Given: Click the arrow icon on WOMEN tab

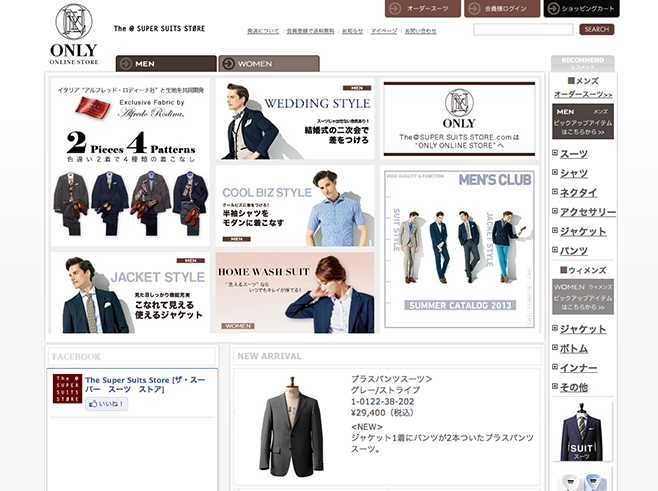Looking at the screenshot, I should 228,64.
